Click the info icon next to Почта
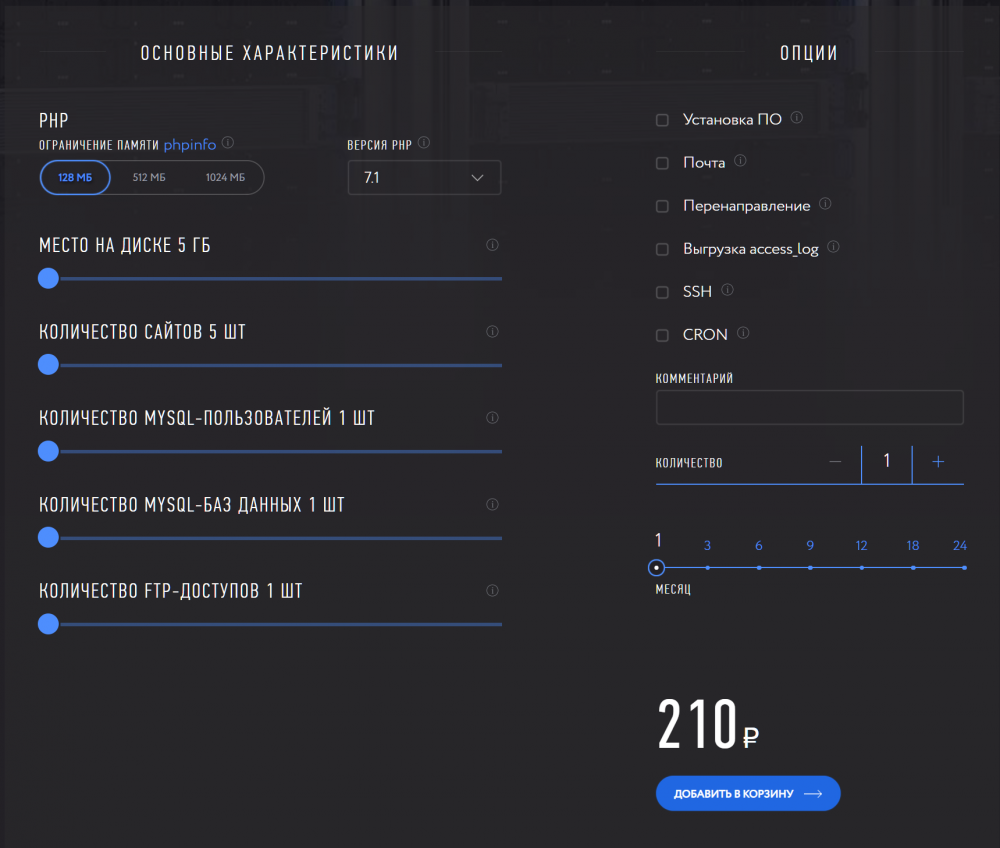The height and width of the screenshot is (848, 1000). click(x=740, y=161)
